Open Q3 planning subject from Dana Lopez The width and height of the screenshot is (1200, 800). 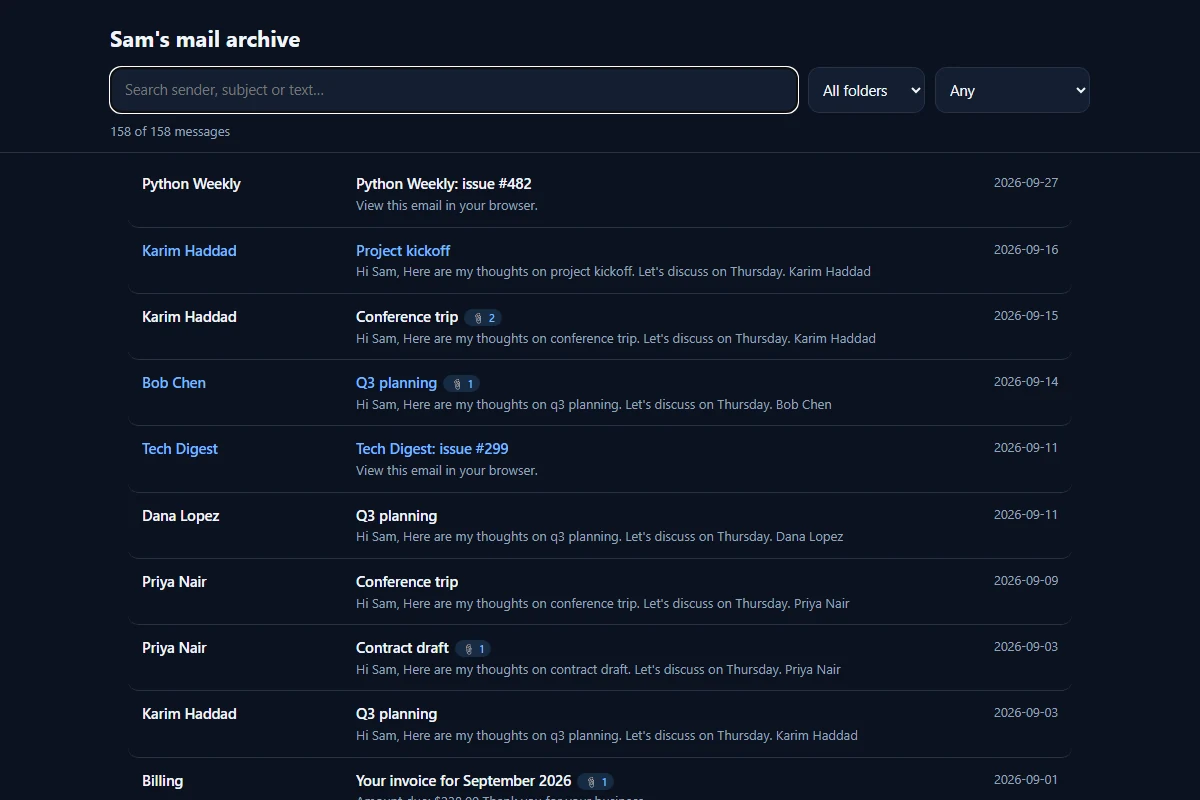point(396,516)
